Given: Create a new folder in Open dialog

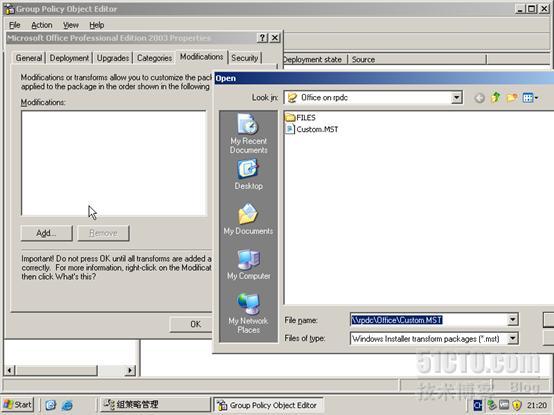Looking at the screenshot, I should click(x=512, y=97).
